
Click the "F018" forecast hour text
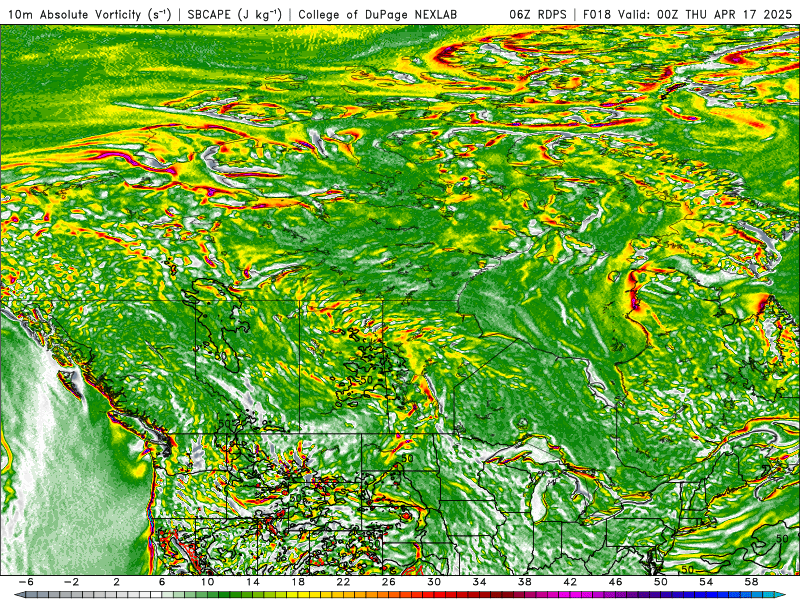point(598,14)
